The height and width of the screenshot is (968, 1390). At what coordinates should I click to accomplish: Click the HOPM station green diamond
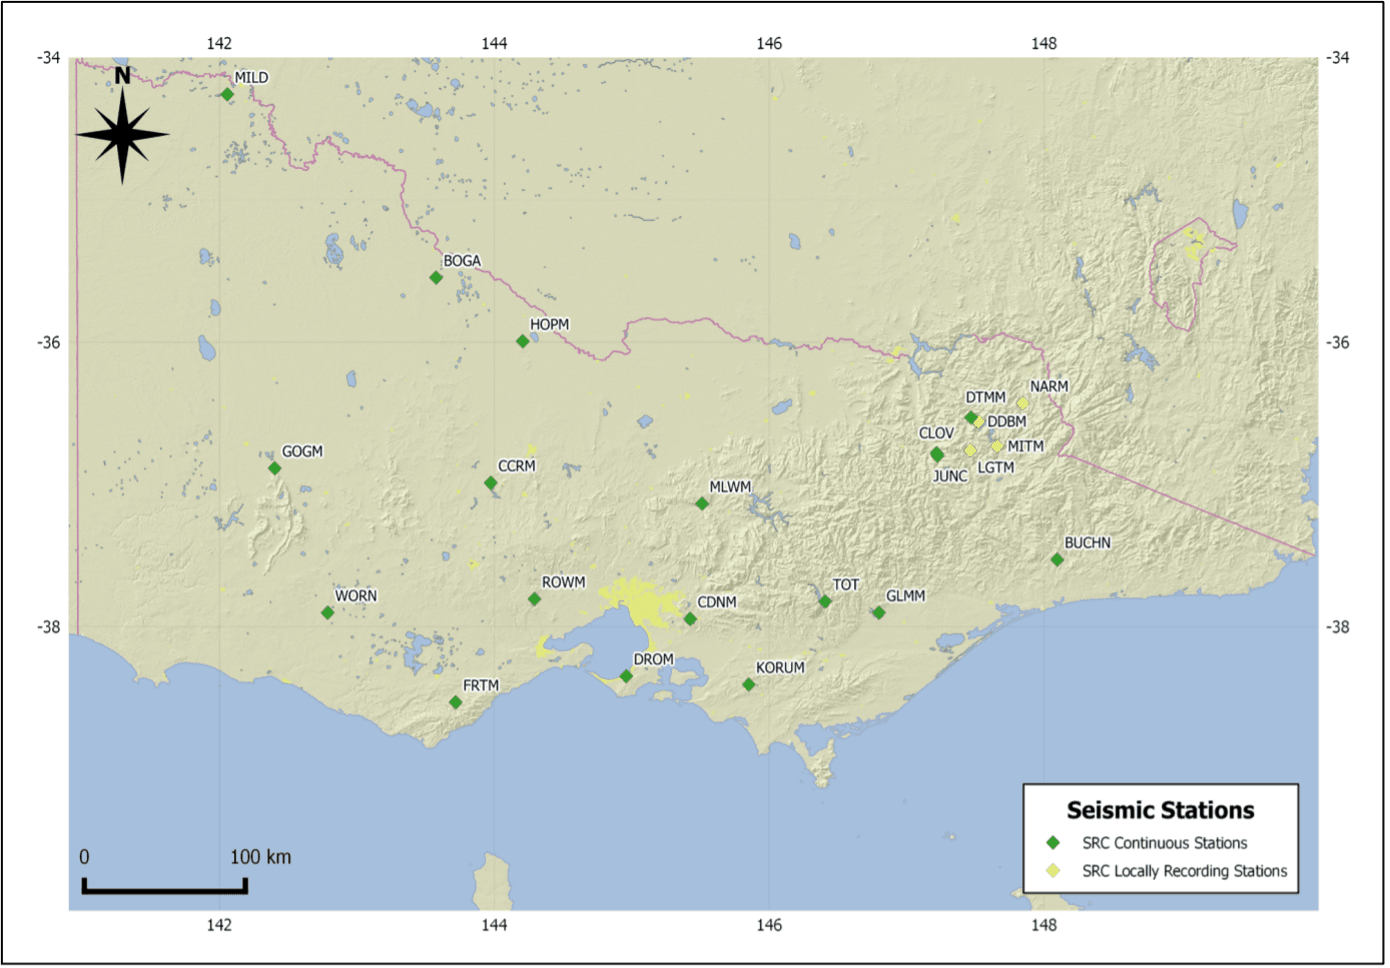pos(522,341)
